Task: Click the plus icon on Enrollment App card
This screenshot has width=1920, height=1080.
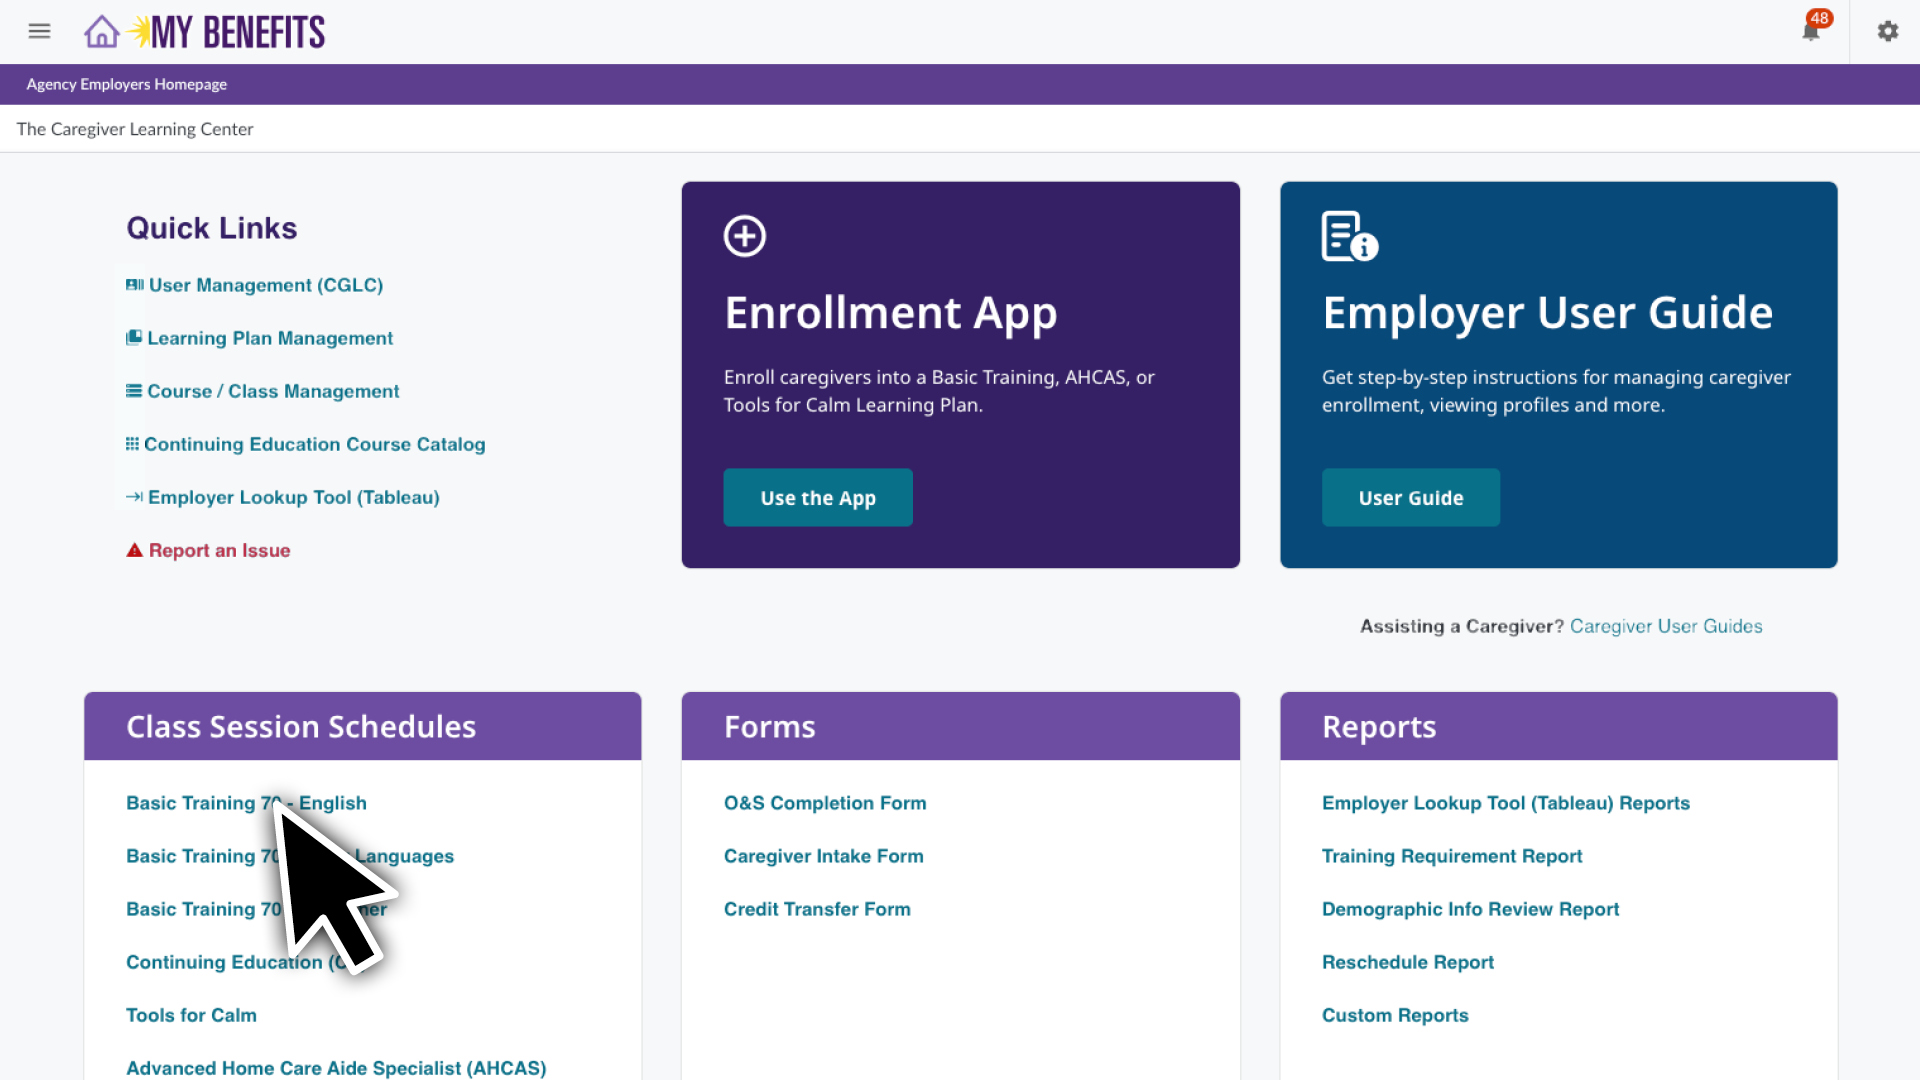Action: click(744, 235)
